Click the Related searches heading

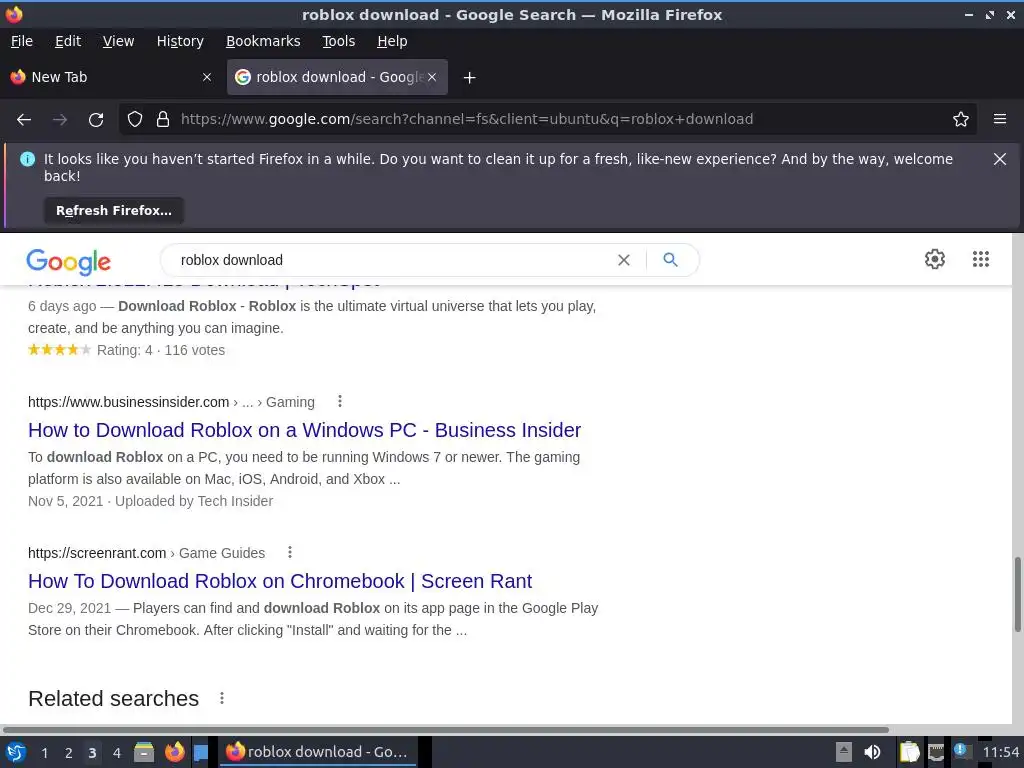(114, 698)
